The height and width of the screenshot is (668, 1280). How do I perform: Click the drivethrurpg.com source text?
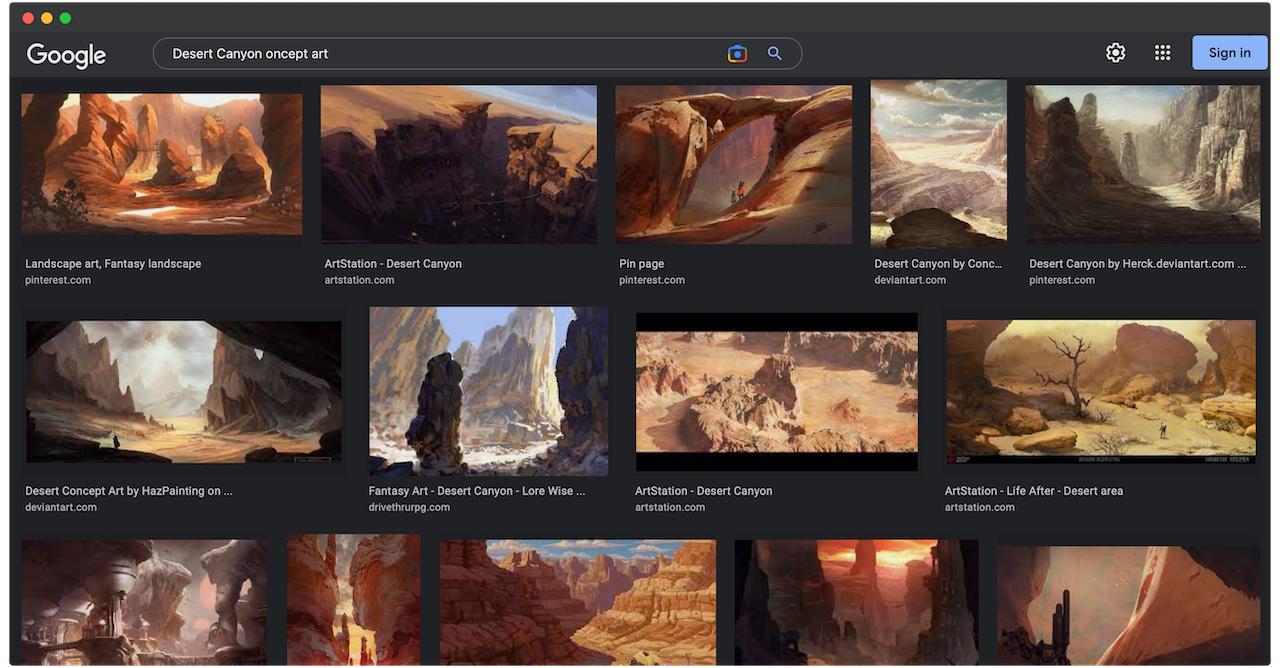[x=409, y=507]
